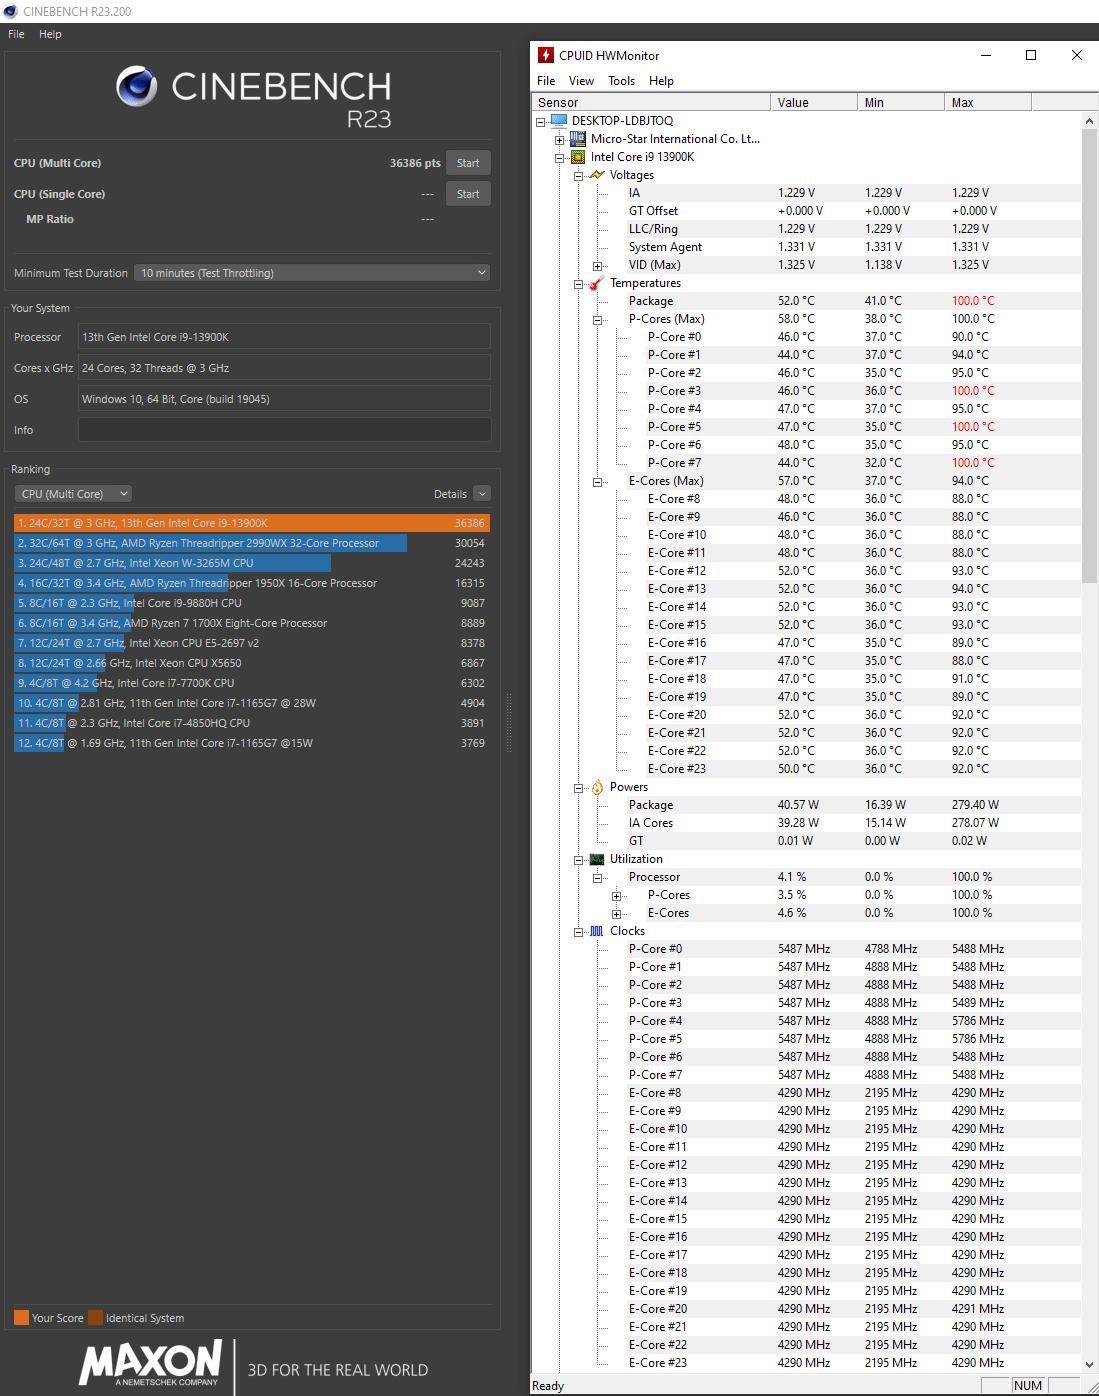This screenshot has width=1099, height=1396.
Task: Select the Package temperature row
Action: tap(806, 301)
